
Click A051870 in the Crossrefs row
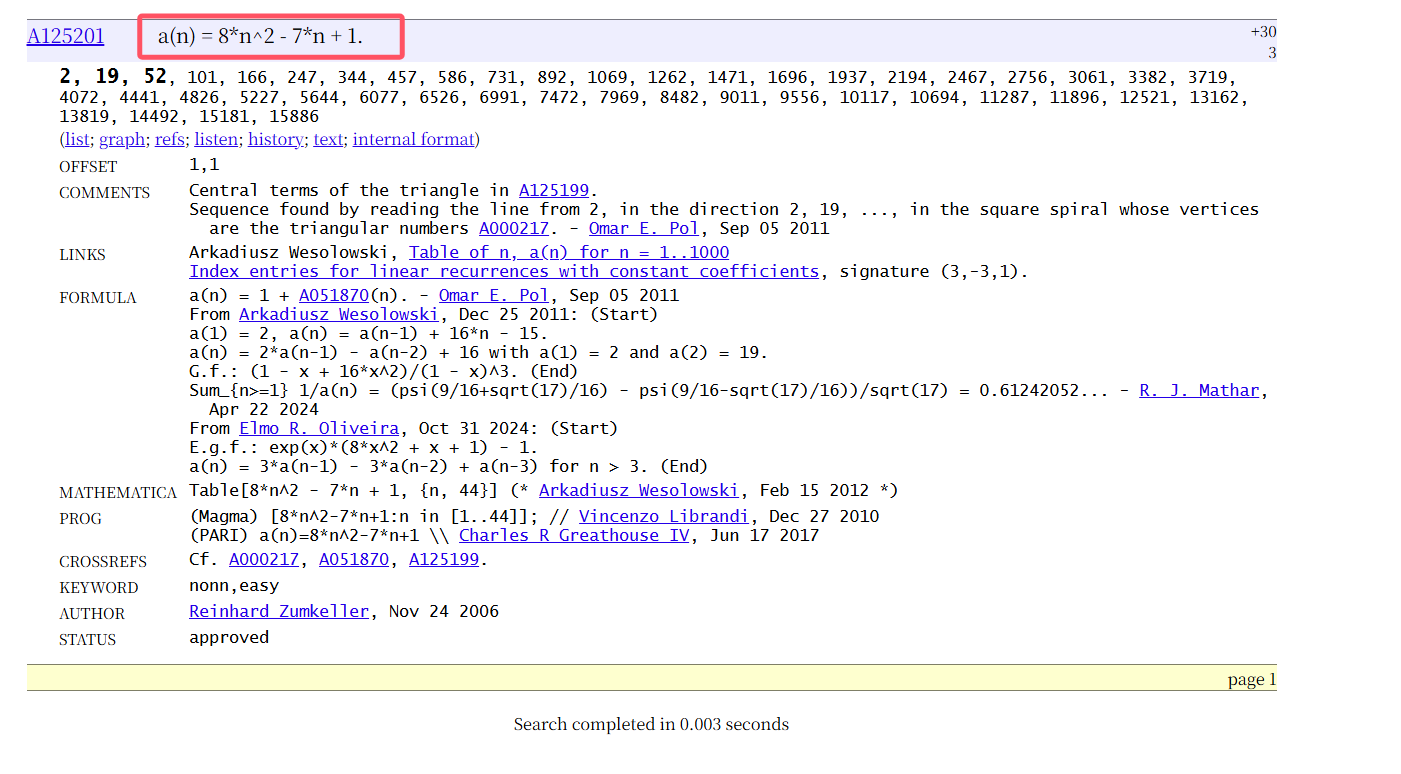coord(353,560)
